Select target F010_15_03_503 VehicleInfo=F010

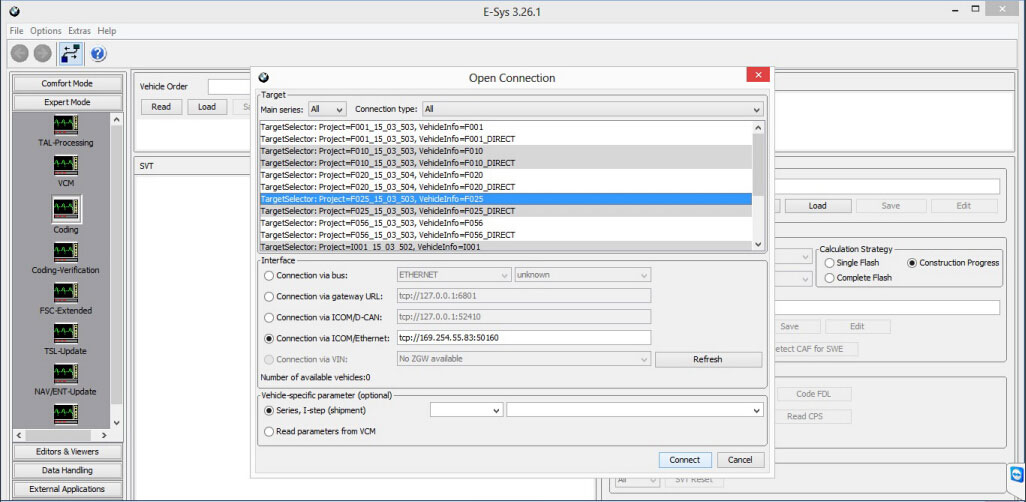[506, 151]
